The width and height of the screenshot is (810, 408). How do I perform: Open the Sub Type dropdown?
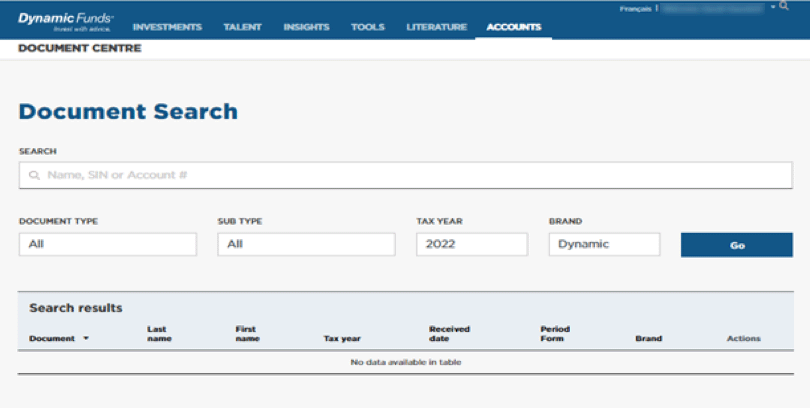click(x=306, y=244)
